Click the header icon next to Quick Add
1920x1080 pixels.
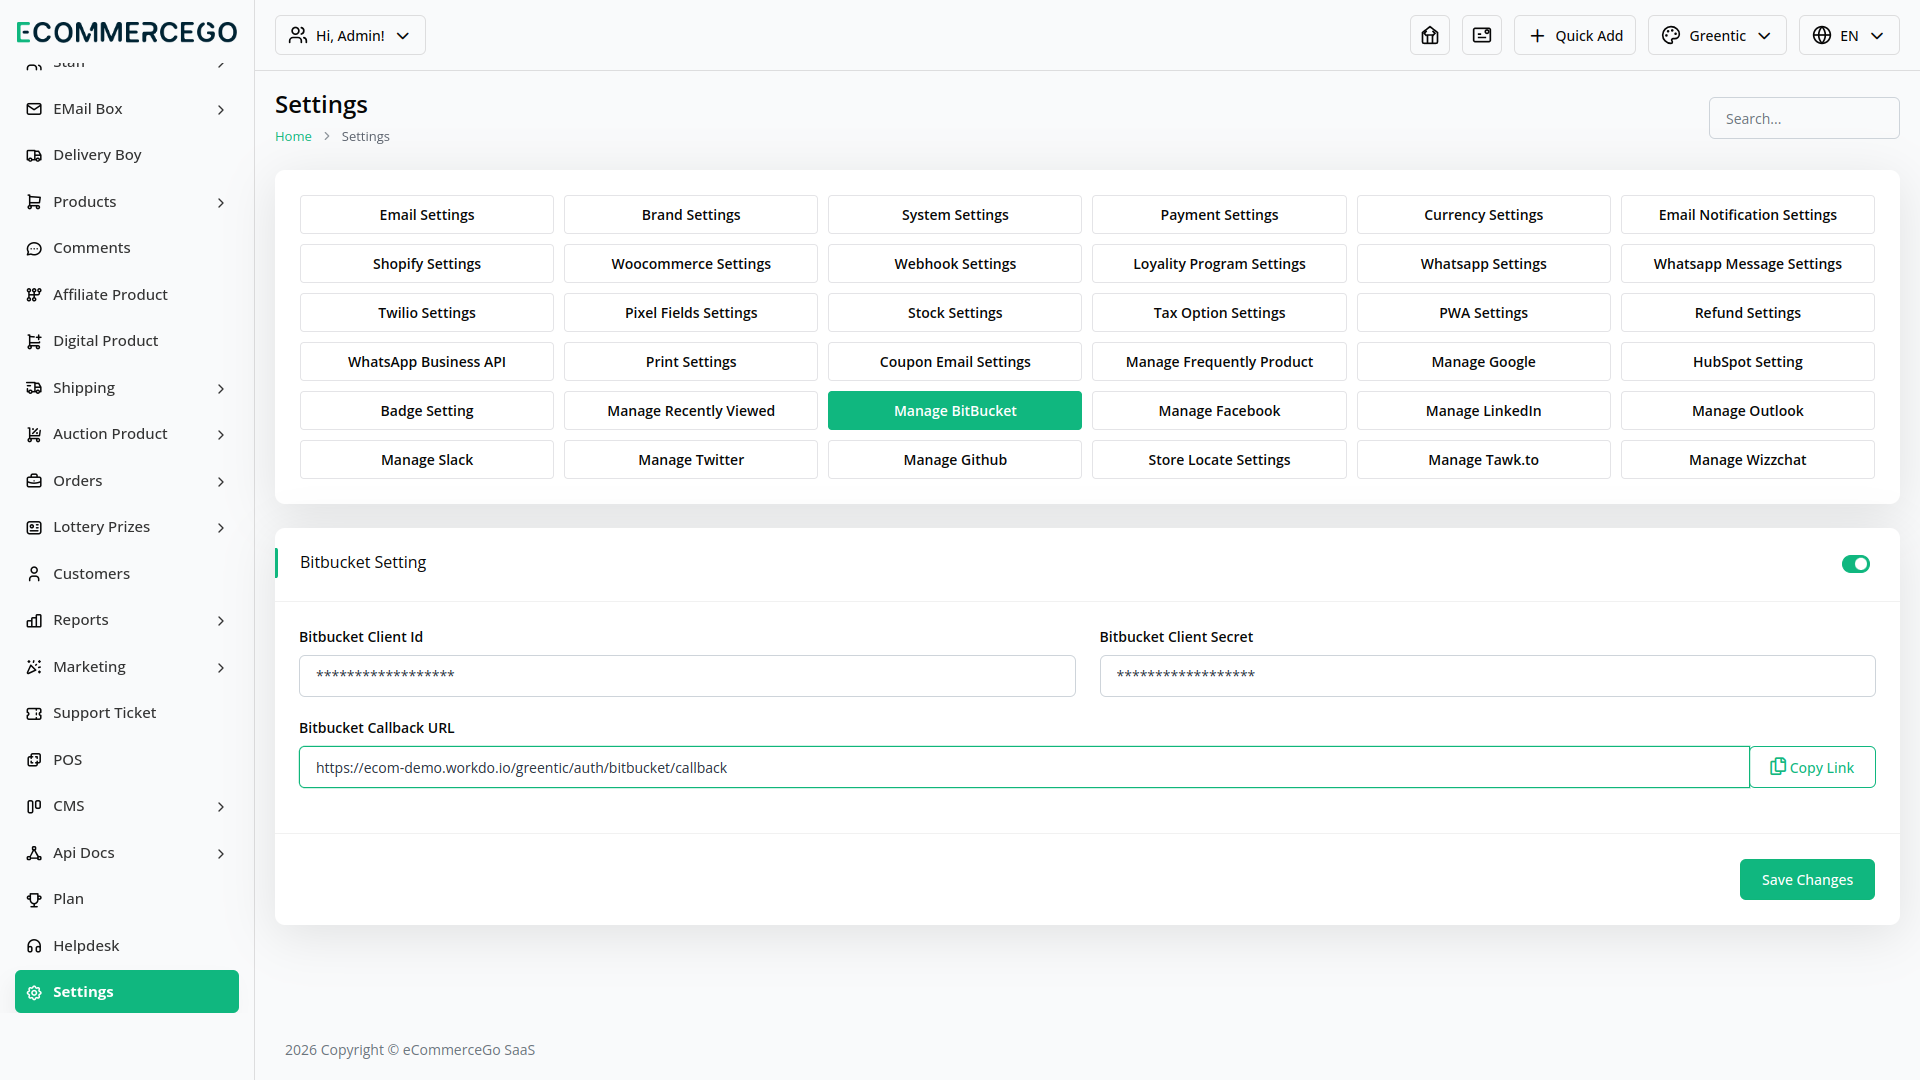click(1482, 35)
